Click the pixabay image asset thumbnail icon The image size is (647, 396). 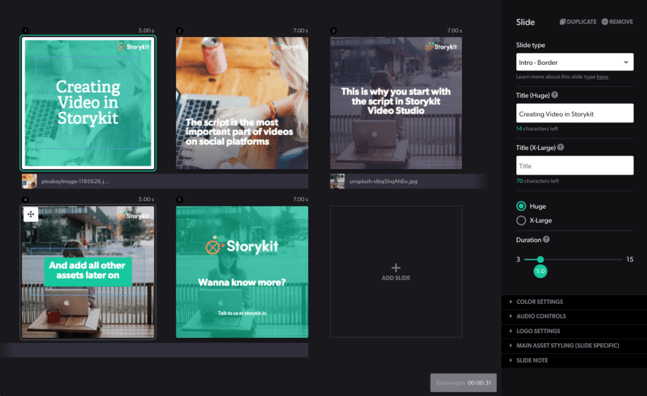(x=29, y=181)
